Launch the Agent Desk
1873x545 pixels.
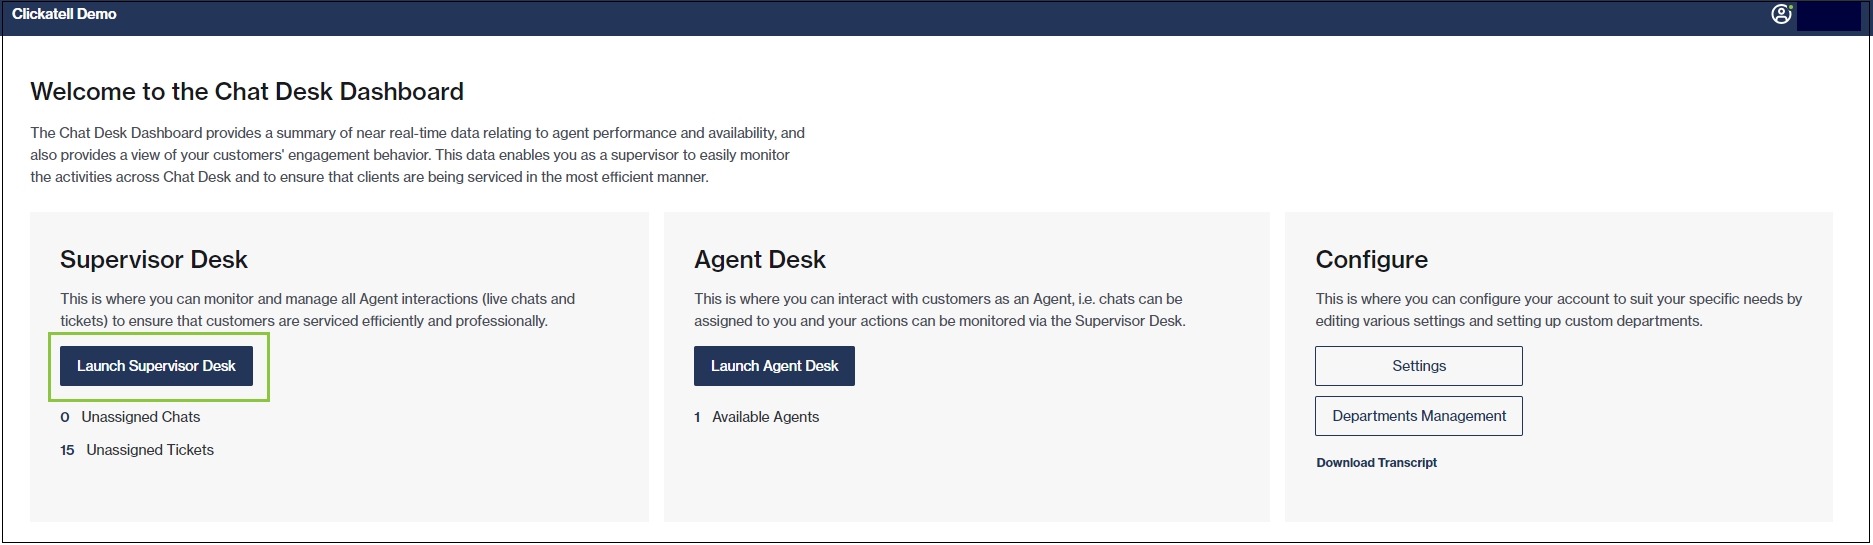tap(774, 366)
